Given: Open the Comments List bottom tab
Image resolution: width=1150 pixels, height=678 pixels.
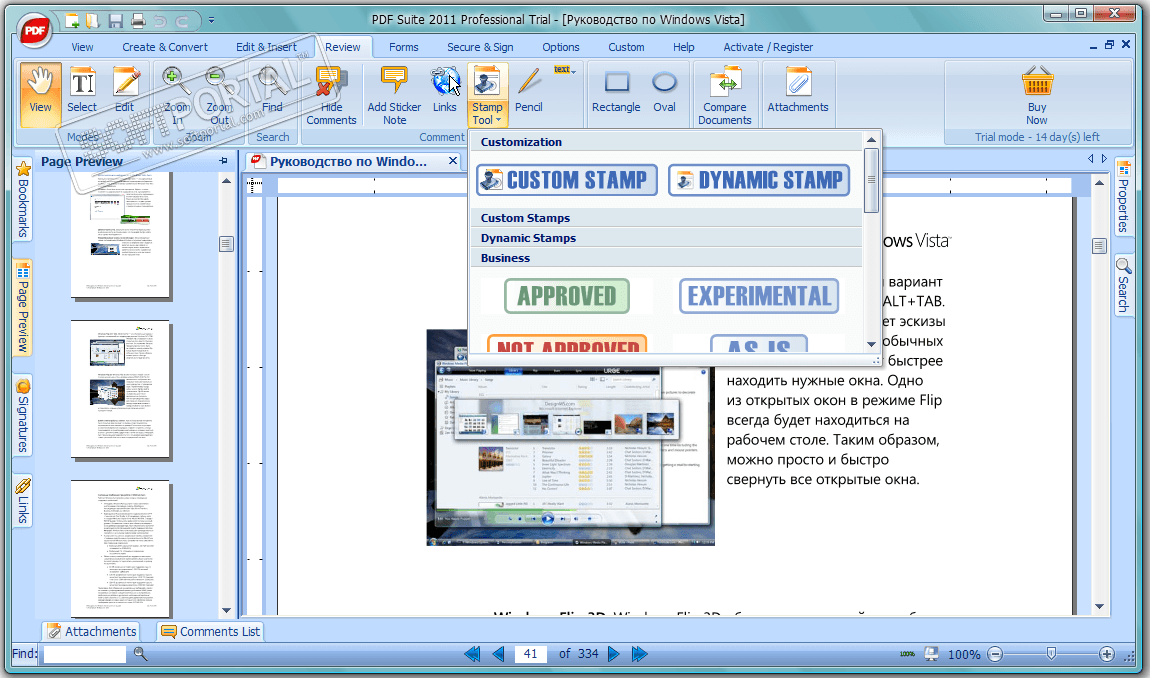Looking at the screenshot, I should point(210,631).
